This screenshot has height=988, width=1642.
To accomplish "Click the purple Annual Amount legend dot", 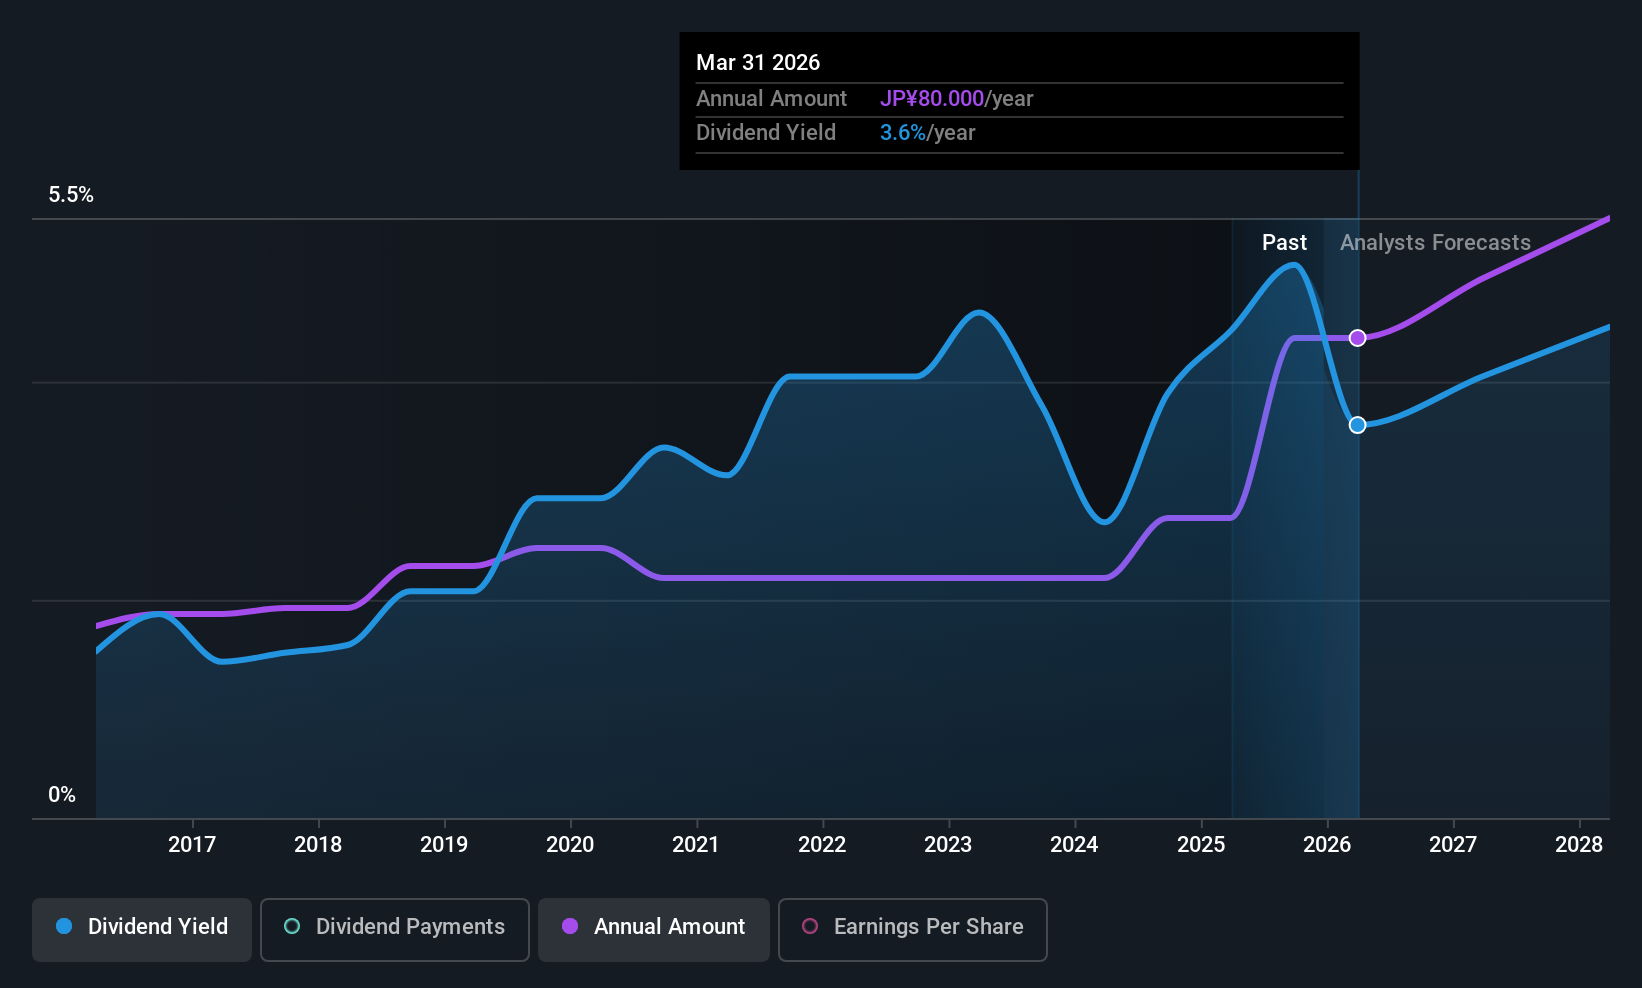I will coord(570,926).
